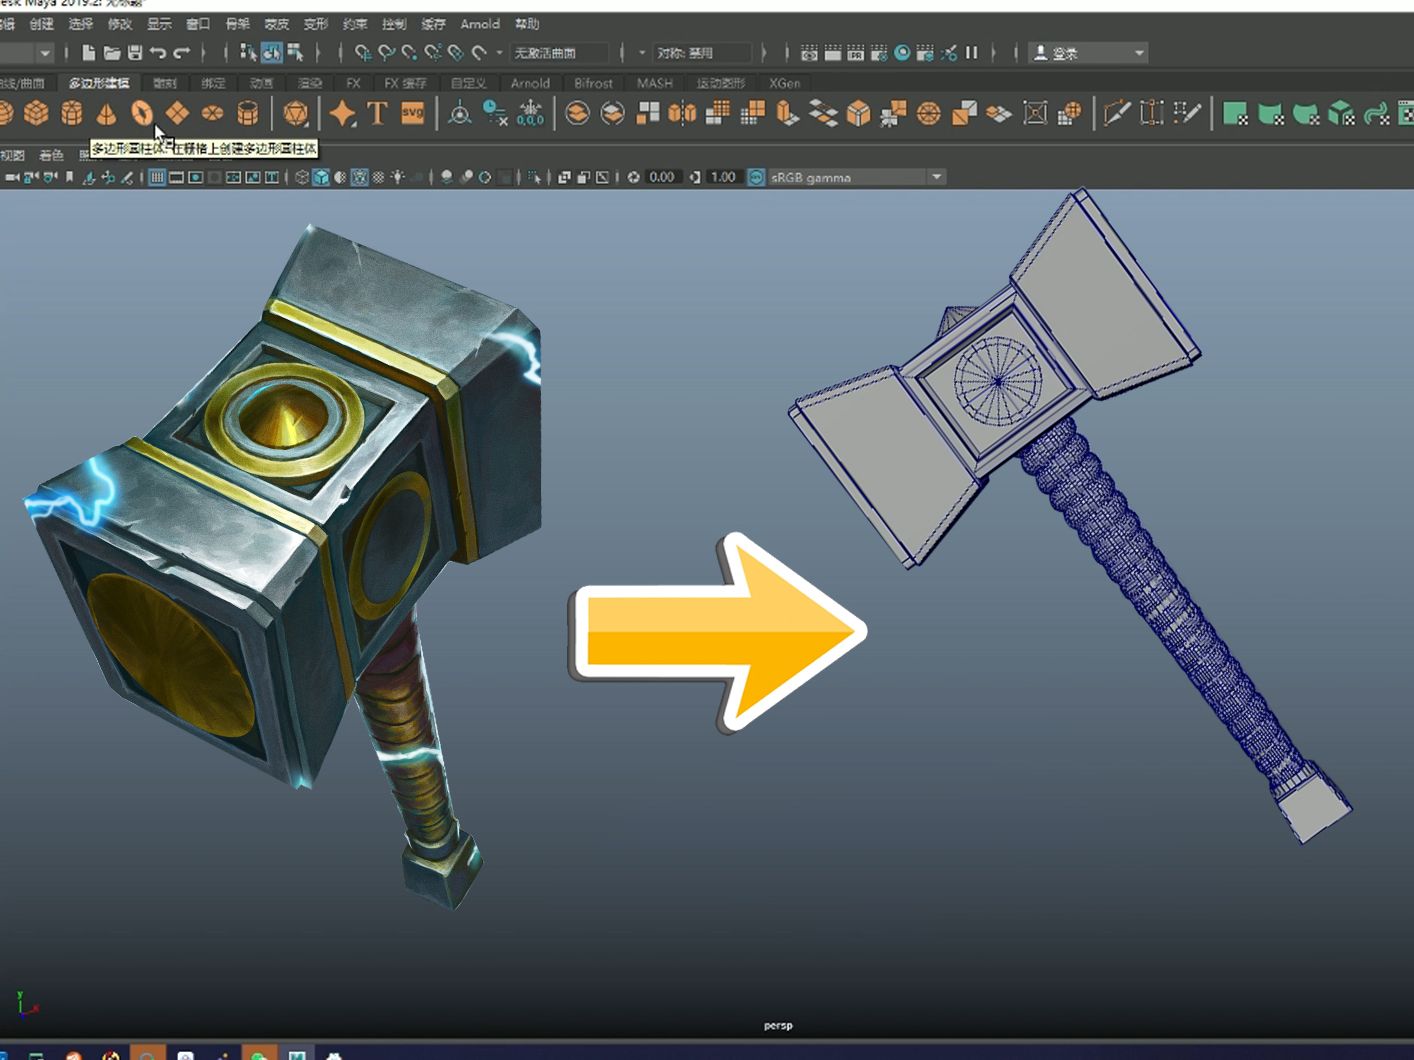Toggle viewport grid display button
Screen dimensions: 1414x1060
pos(157,177)
